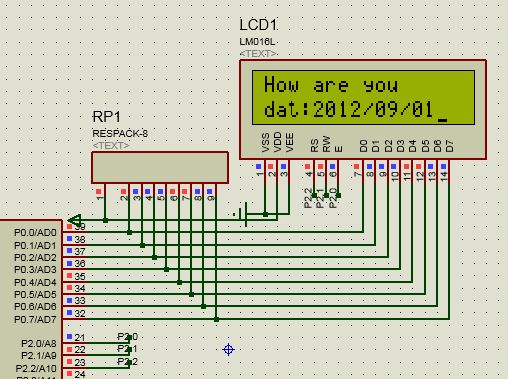Viewport: 508px width, 379px height.
Task: Select the RP1 RESPACK-8 resistor pack body
Action: click(160, 168)
